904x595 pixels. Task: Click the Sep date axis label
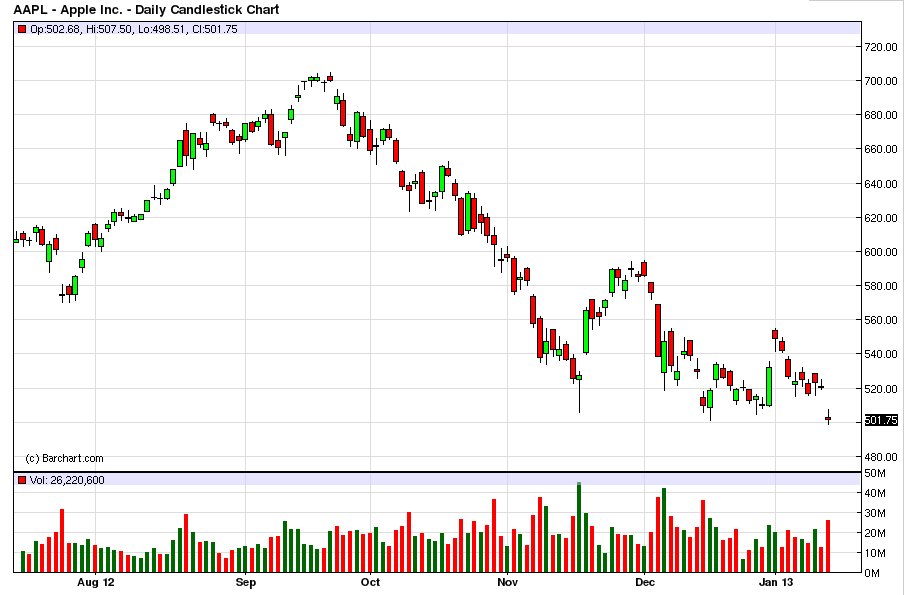246,582
